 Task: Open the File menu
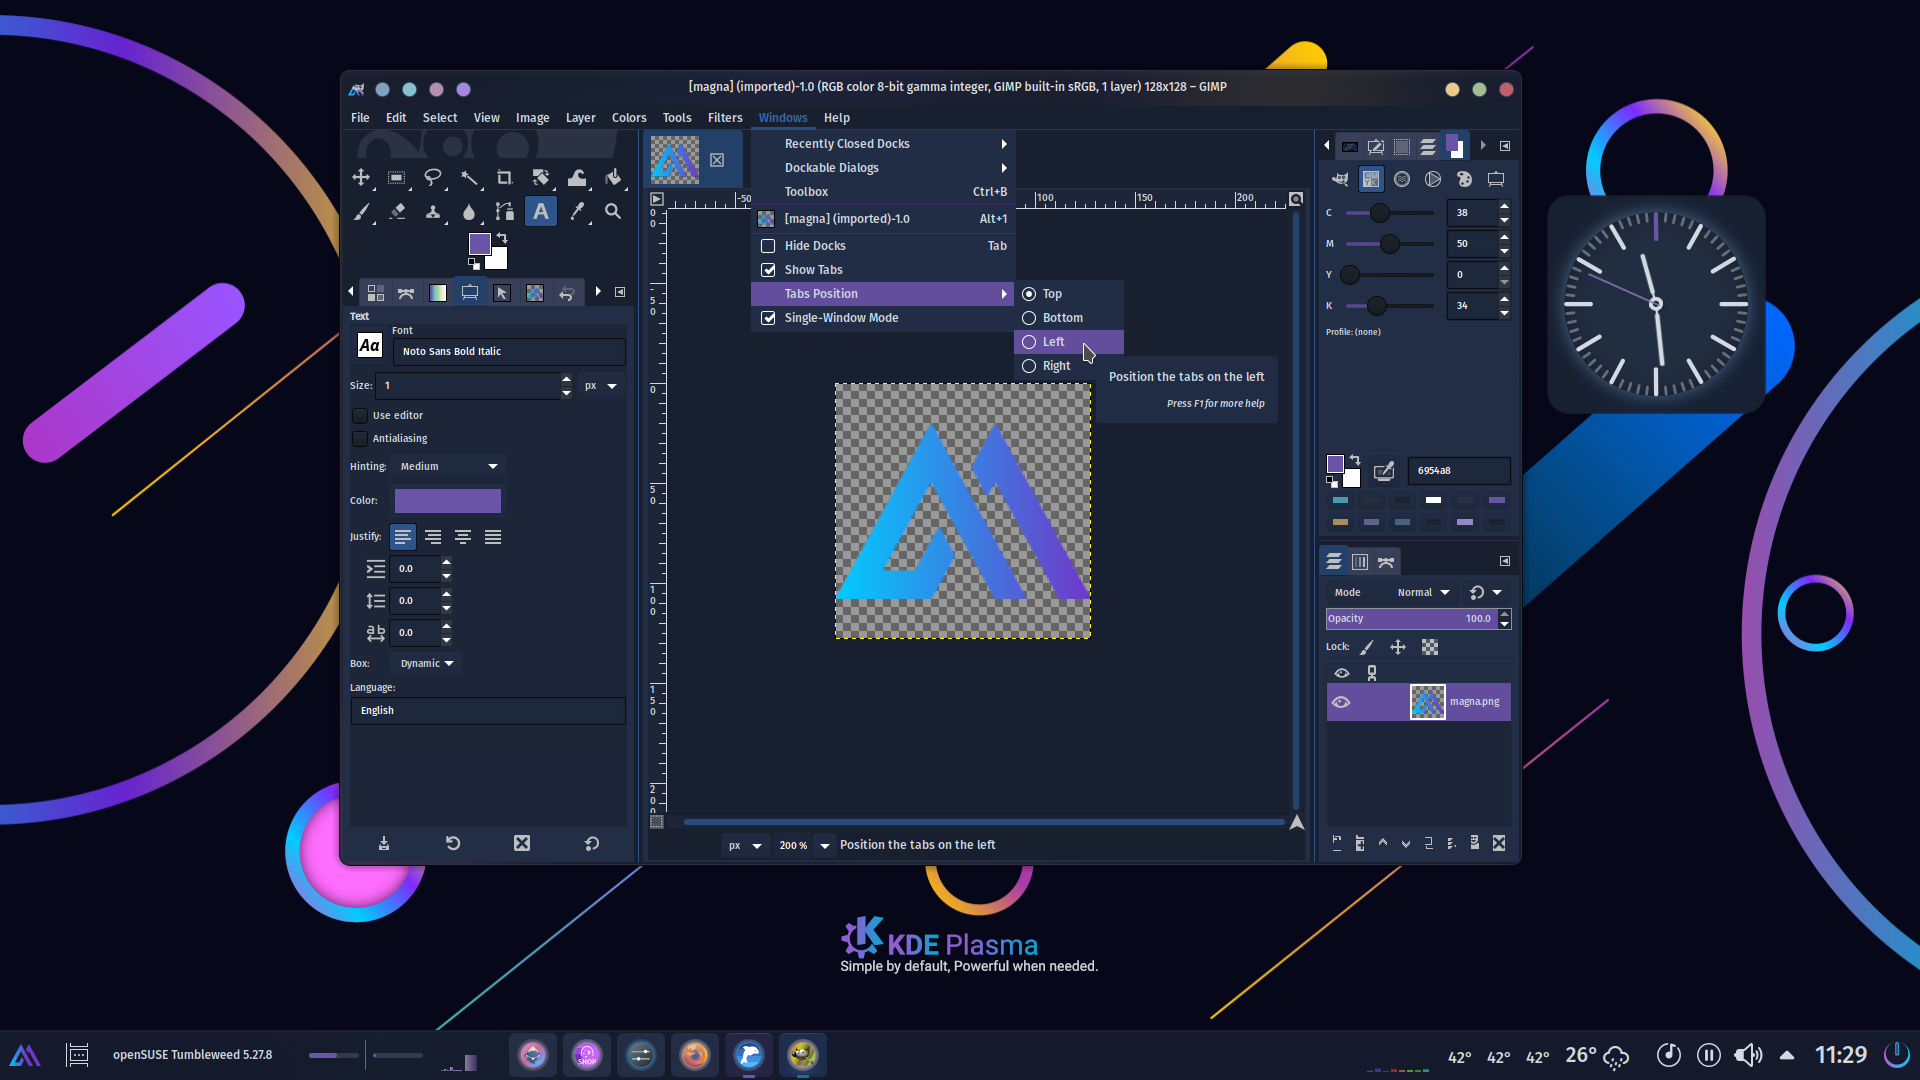click(360, 118)
